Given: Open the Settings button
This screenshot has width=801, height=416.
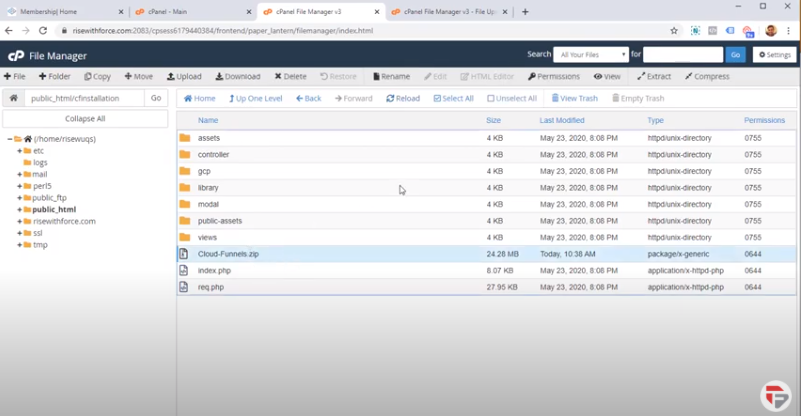Looking at the screenshot, I should coord(775,55).
